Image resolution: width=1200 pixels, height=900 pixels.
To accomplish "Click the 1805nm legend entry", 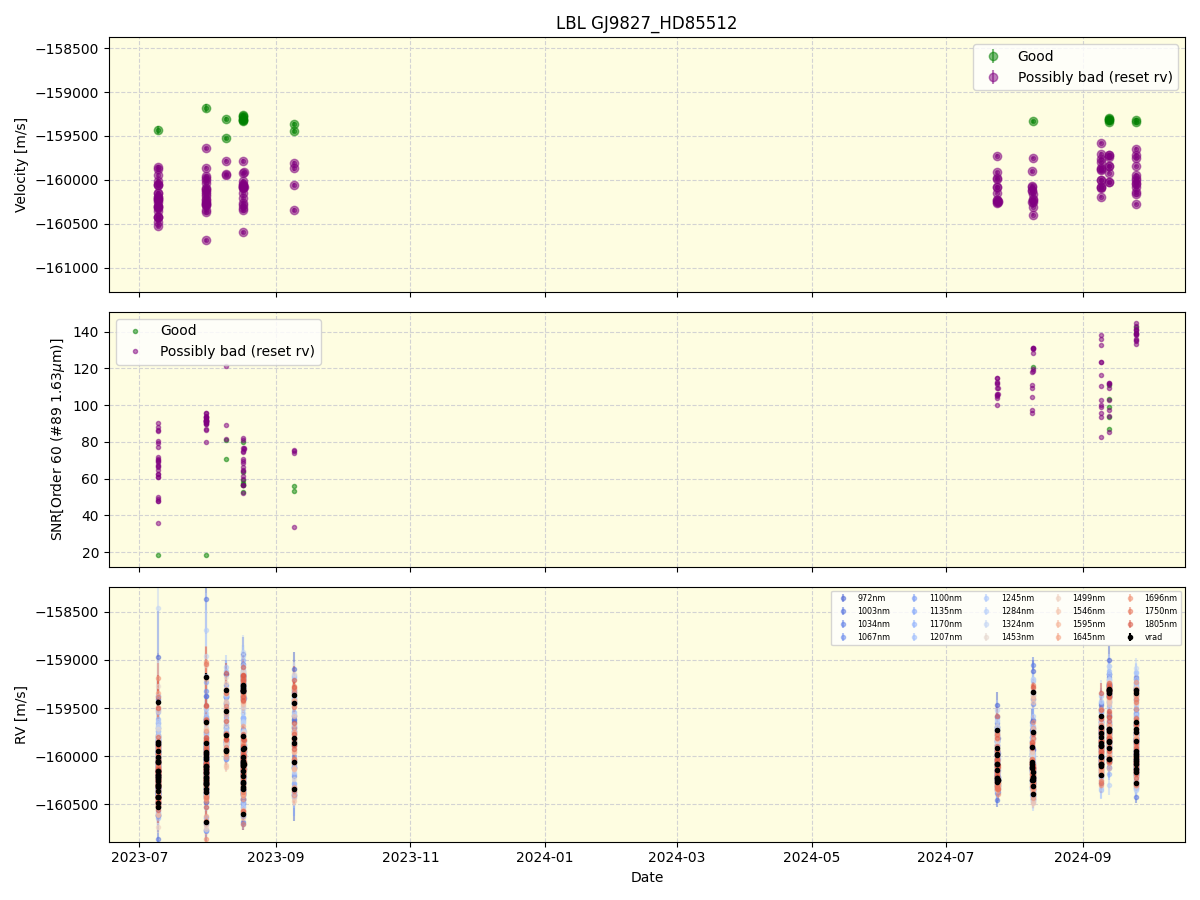I will point(1152,624).
